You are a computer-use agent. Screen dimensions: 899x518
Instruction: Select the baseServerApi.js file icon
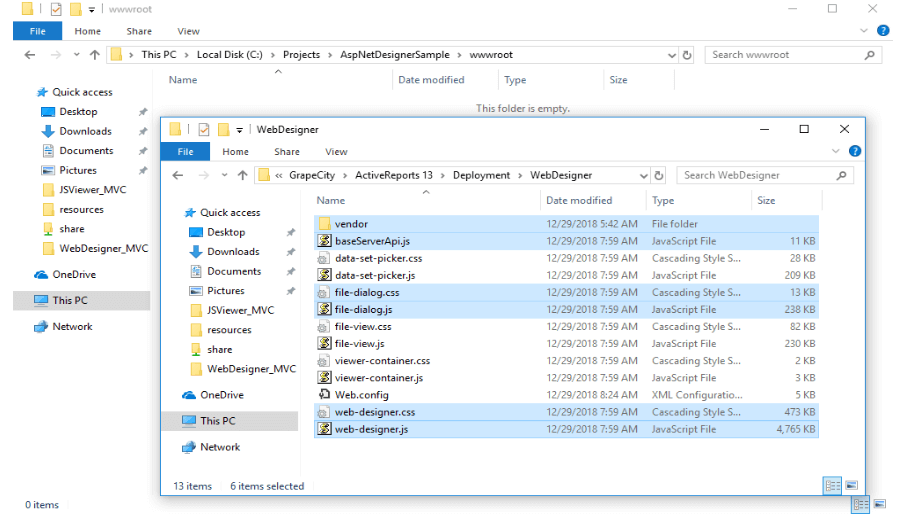point(325,241)
